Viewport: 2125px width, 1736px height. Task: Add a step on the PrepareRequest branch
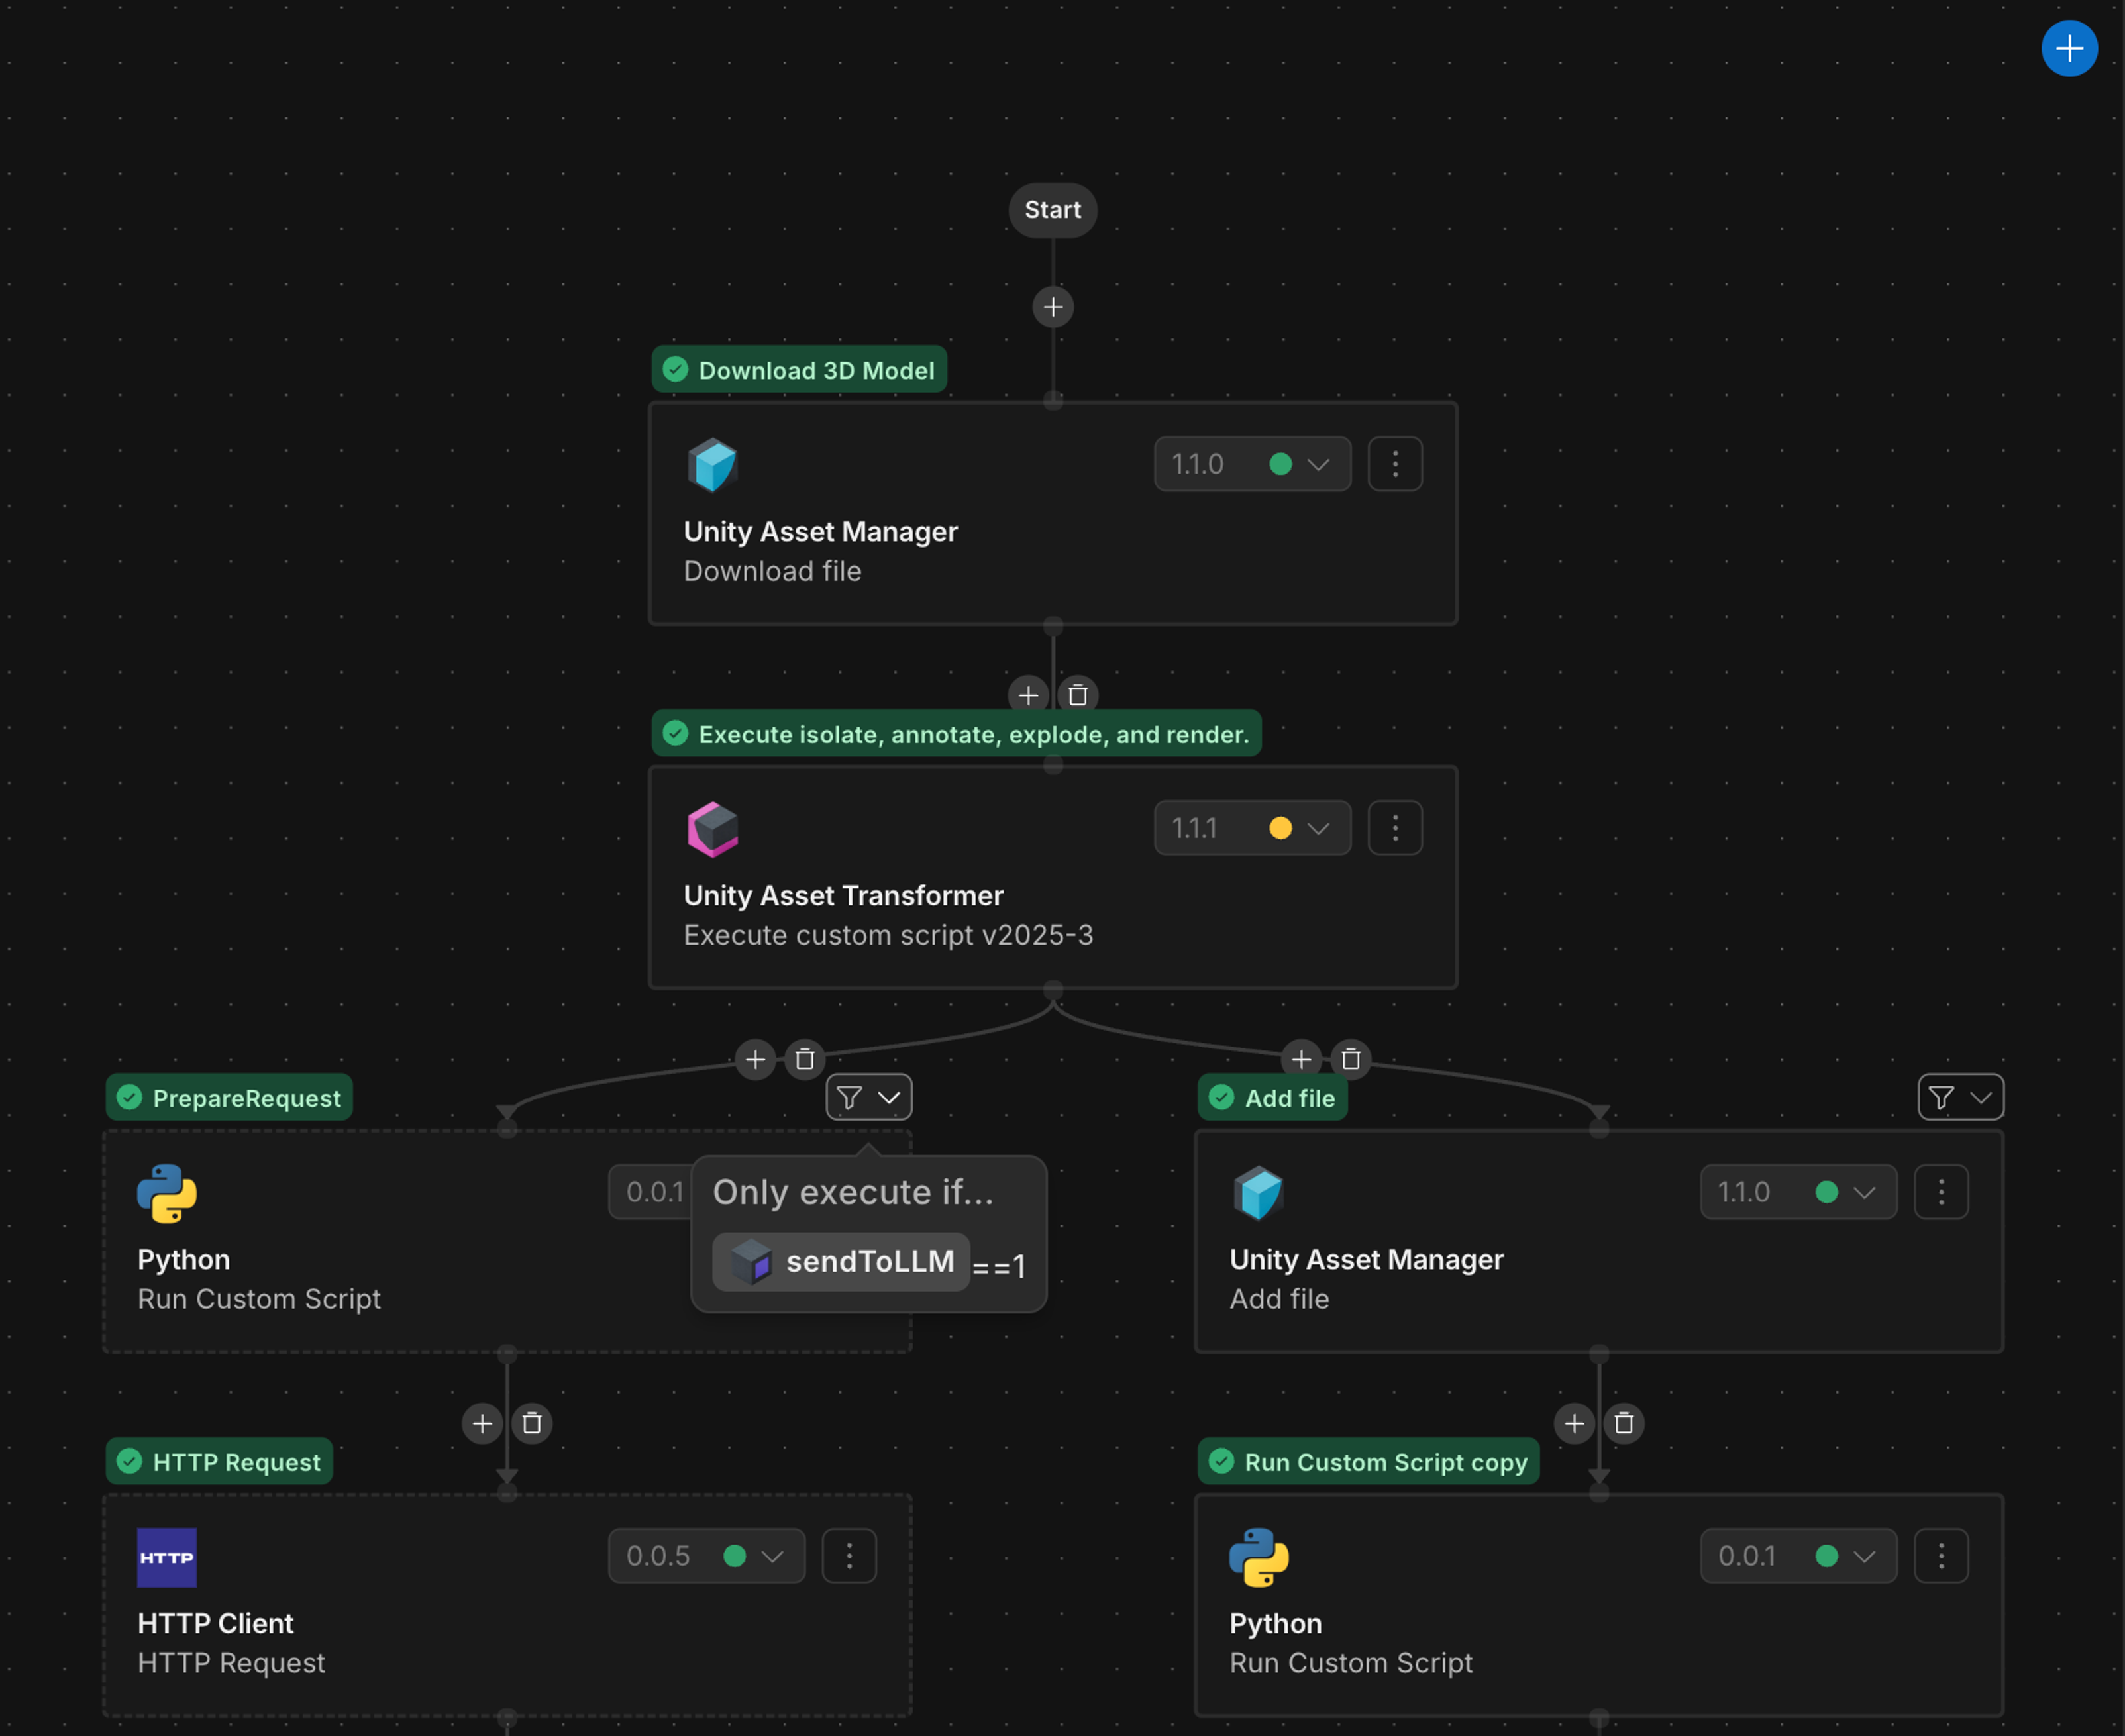tap(756, 1059)
